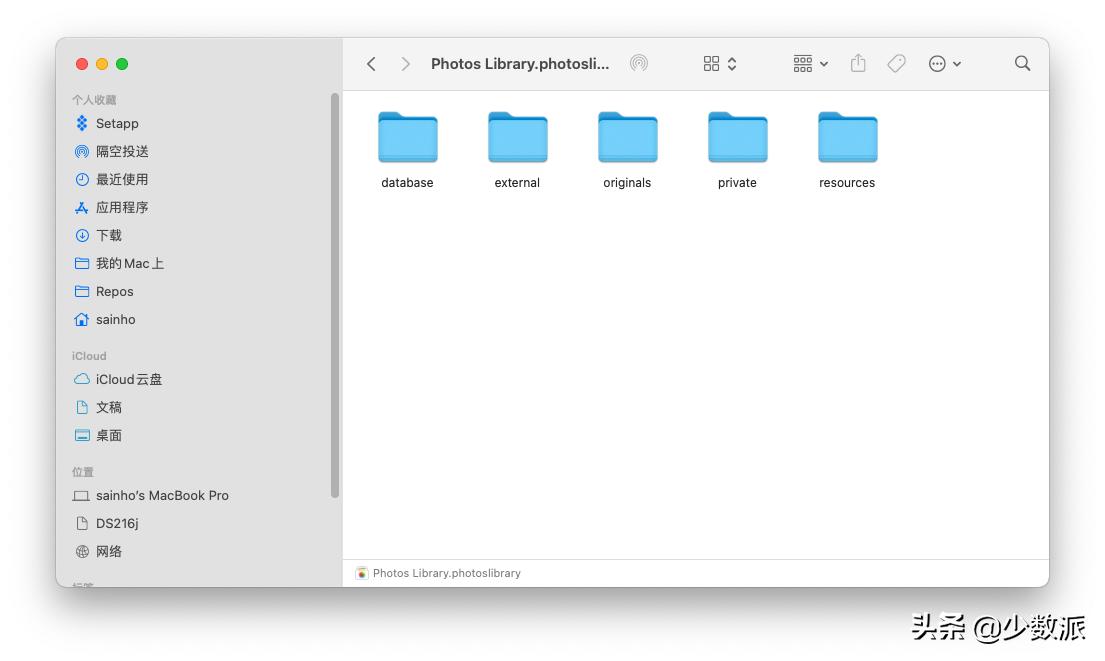1105x661 pixels.
Task: Close the Finder window with red button
Action: coord(82,64)
